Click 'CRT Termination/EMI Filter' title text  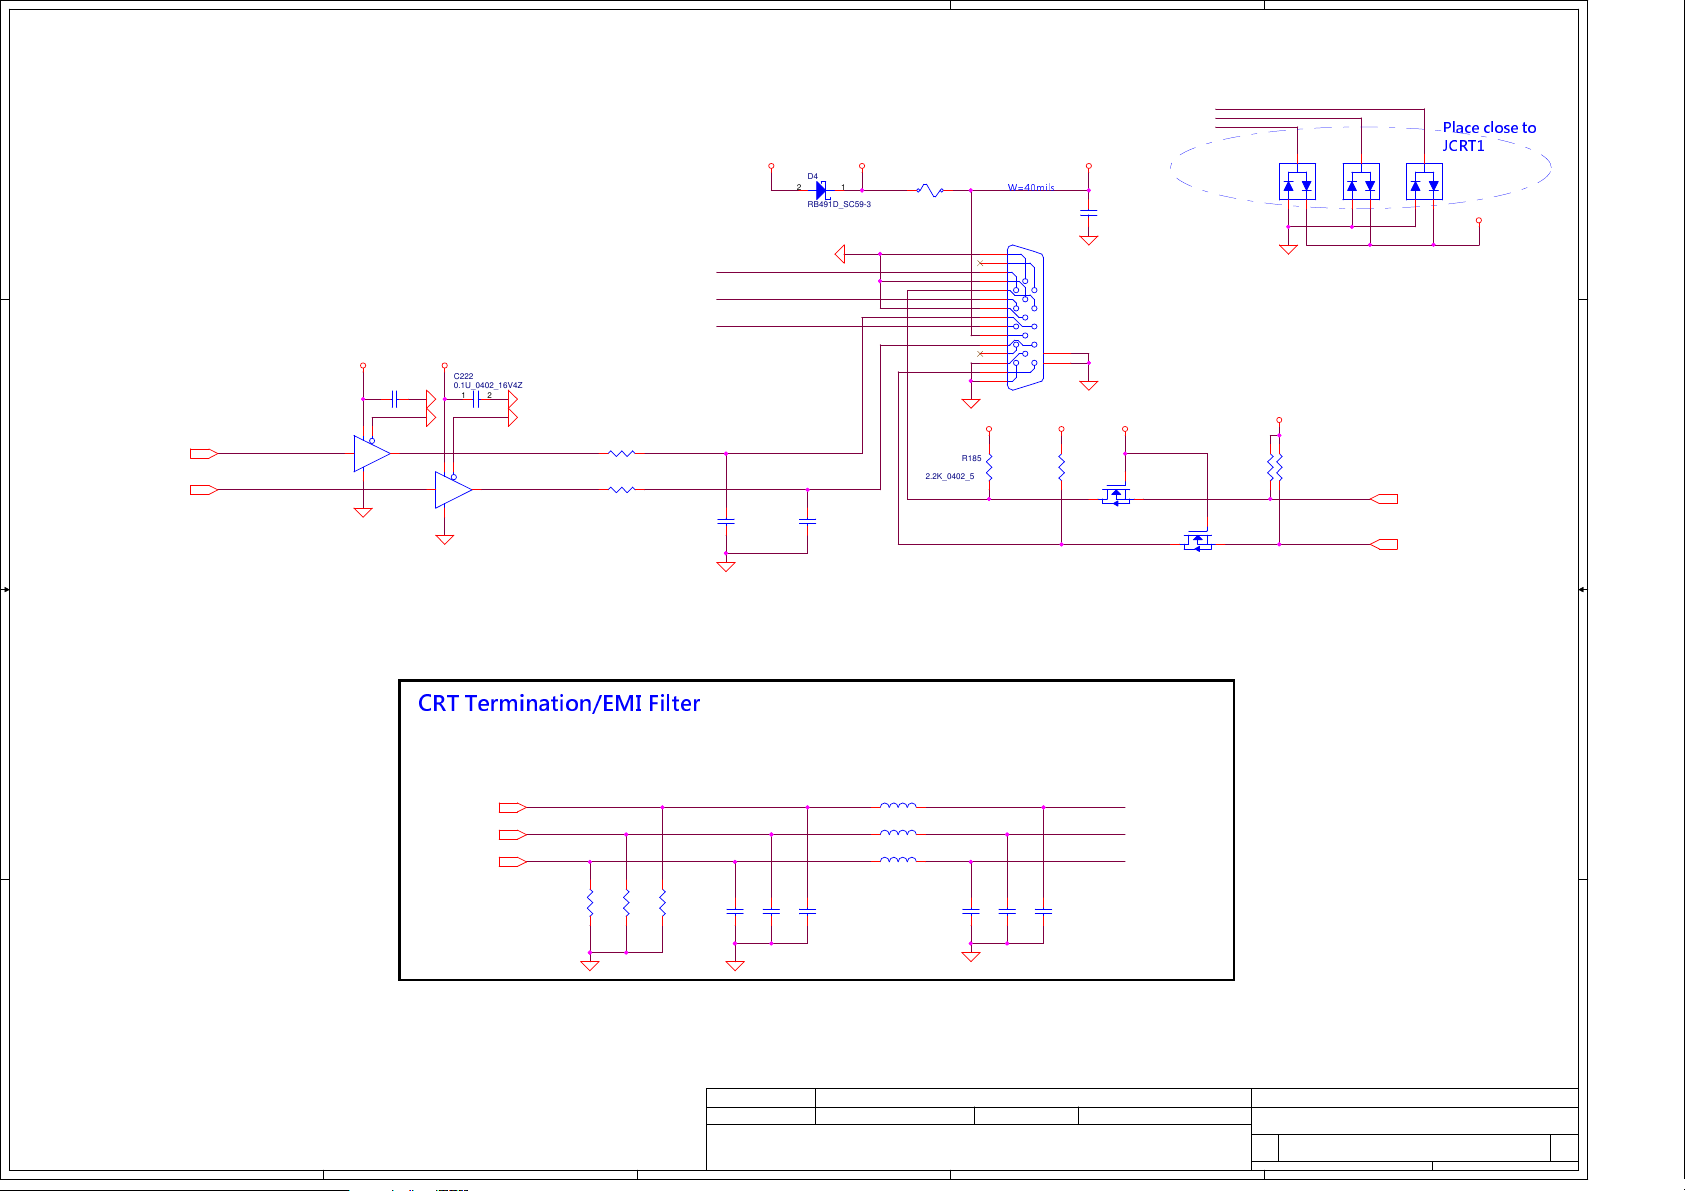[559, 704]
